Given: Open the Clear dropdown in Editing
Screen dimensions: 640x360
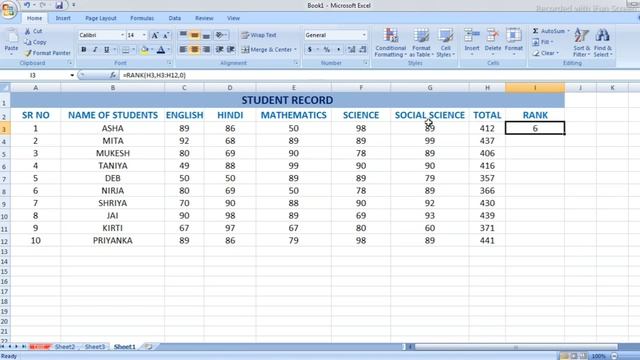Looking at the screenshot, I should point(545,53).
